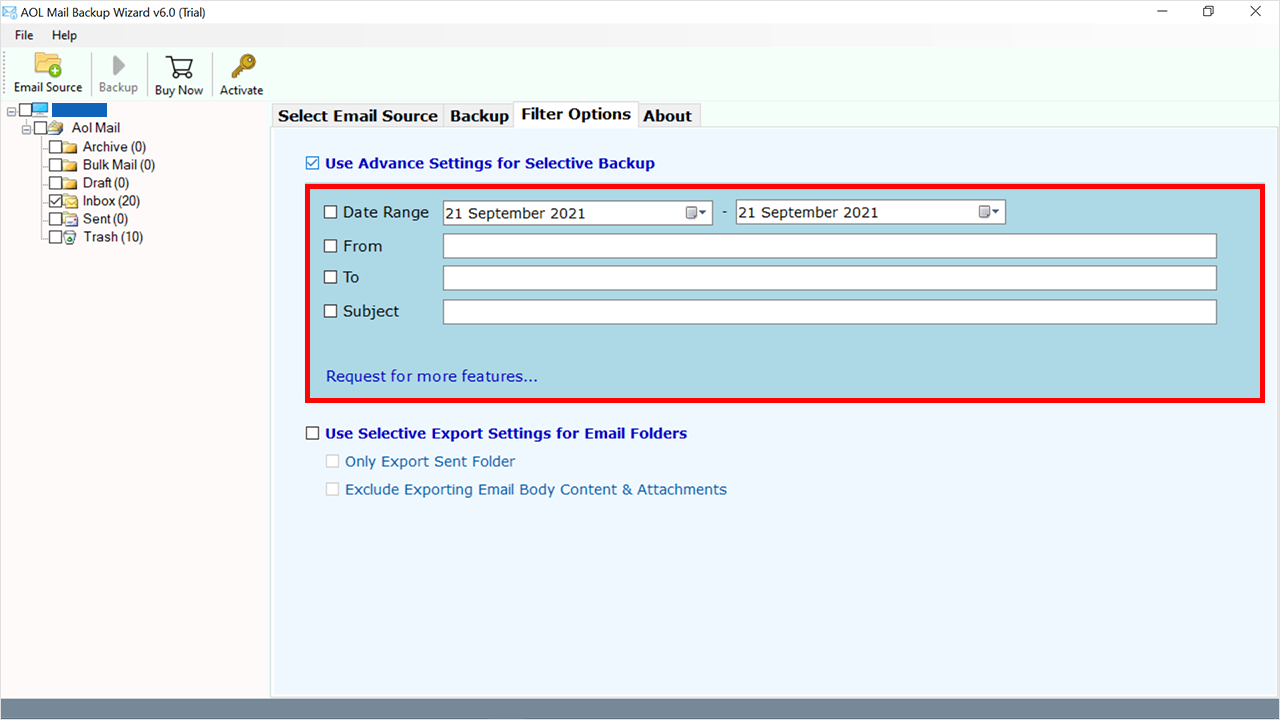
Task: Click the Bulk Mail folder icon
Action: [x=70, y=165]
